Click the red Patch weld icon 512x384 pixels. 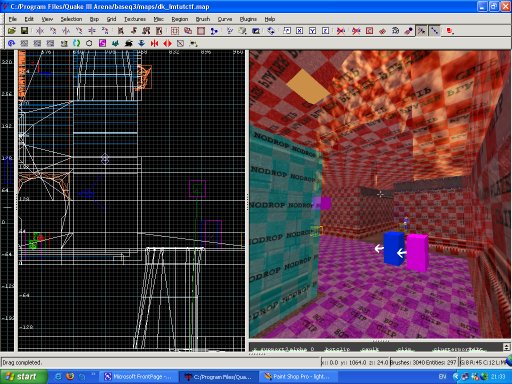click(x=382, y=31)
